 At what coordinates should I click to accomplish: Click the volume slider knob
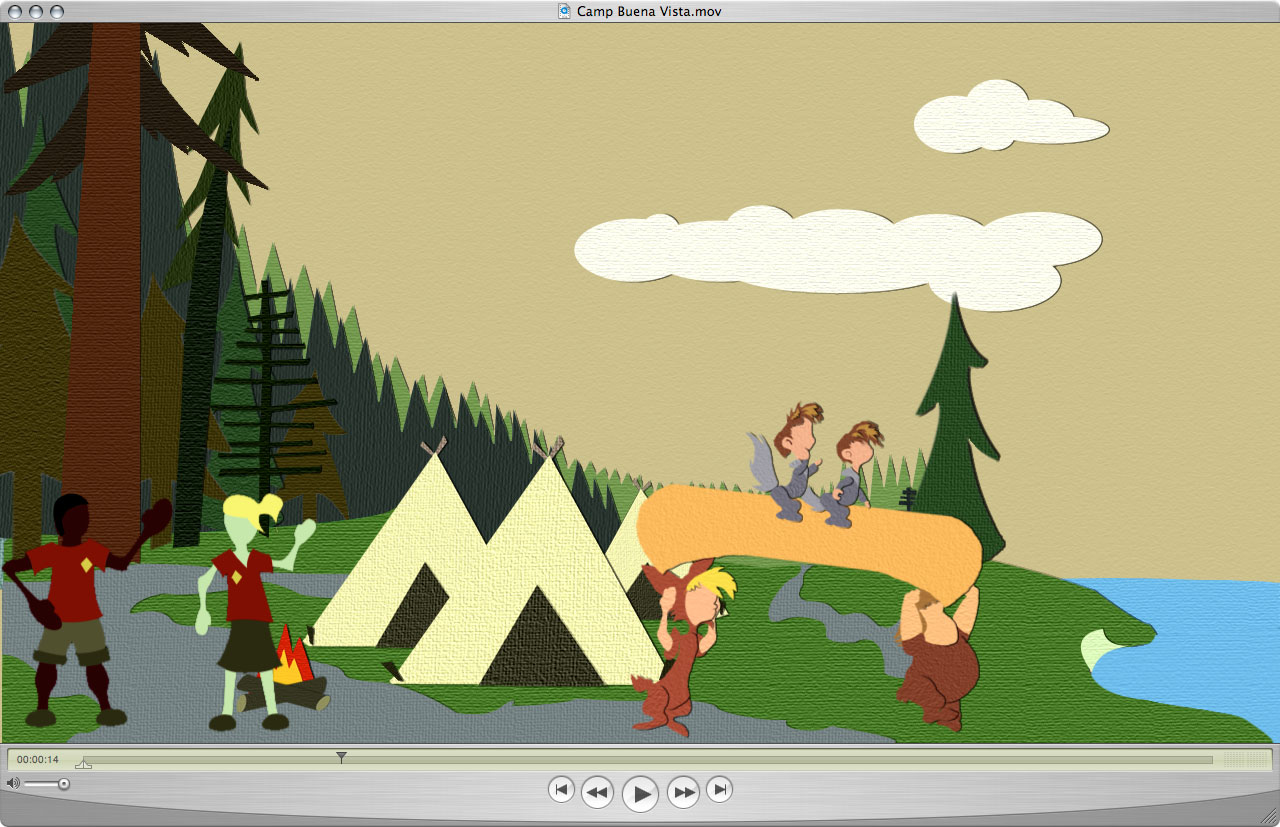[x=64, y=784]
